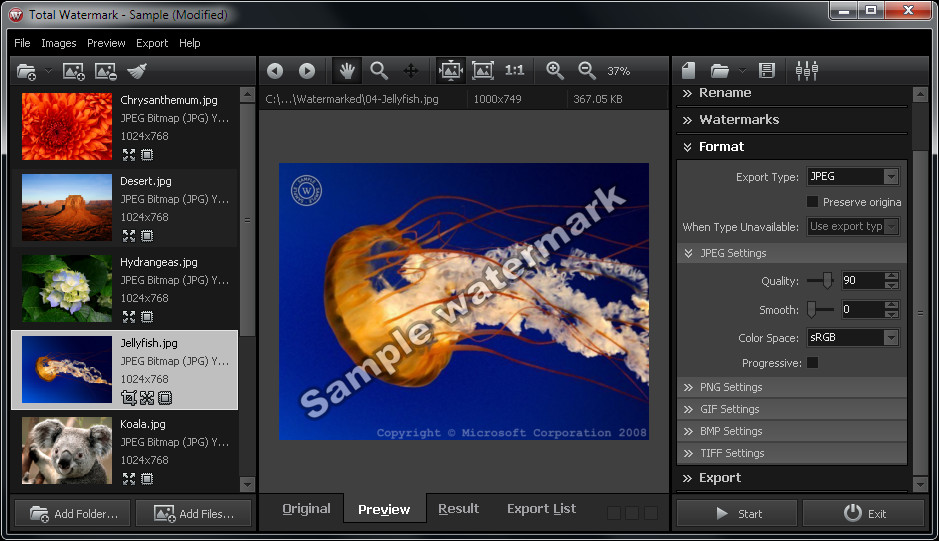
Task: Click the Add Folder button
Action: [72, 513]
